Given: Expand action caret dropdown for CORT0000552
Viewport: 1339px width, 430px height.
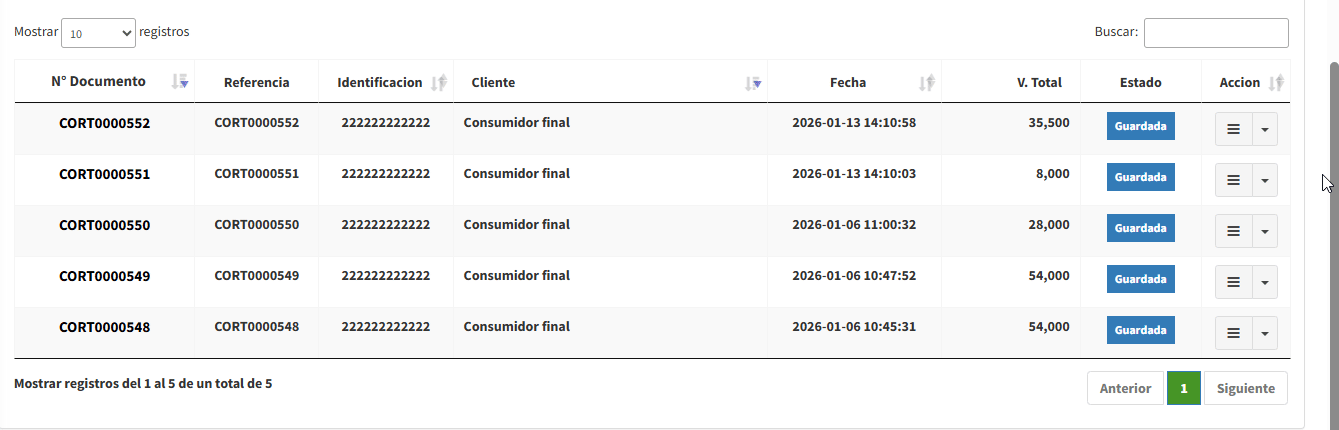Looking at the screenshot, I should [1265, 129].
